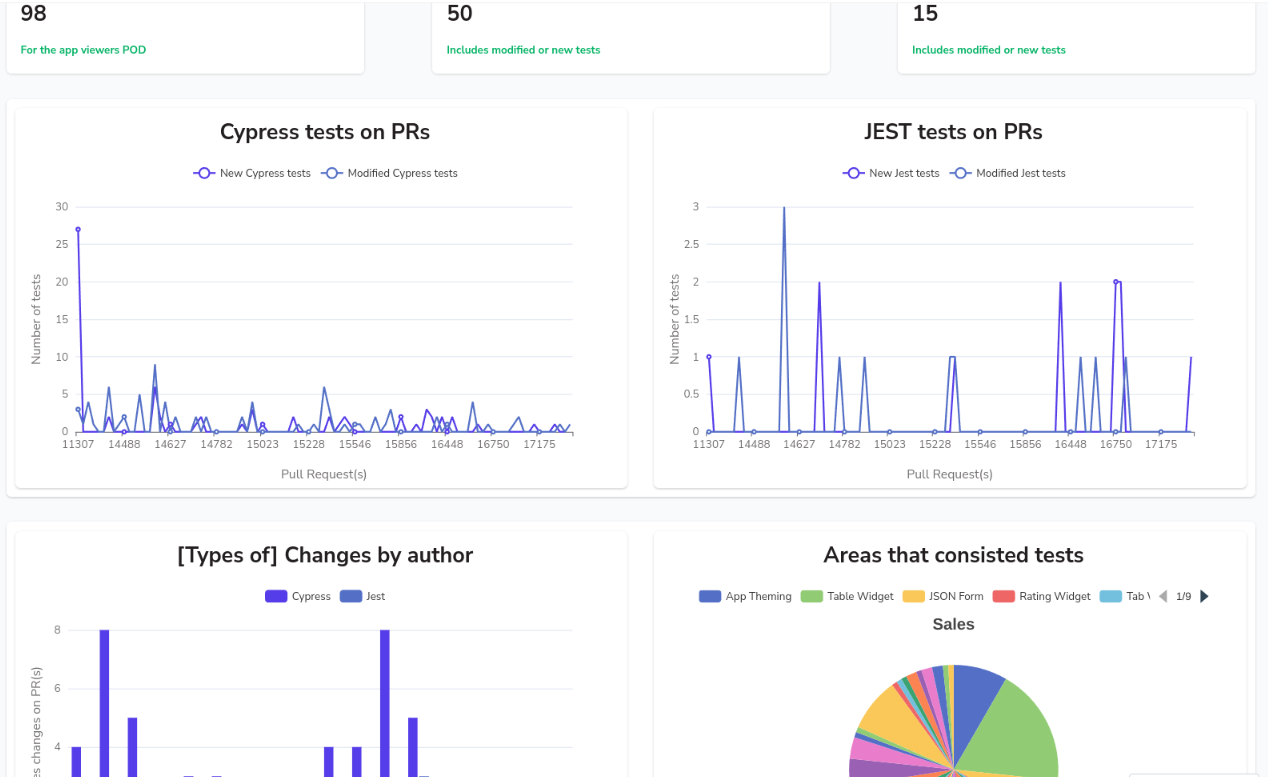Hide Modified Cypress tests line series

point(390,173)
